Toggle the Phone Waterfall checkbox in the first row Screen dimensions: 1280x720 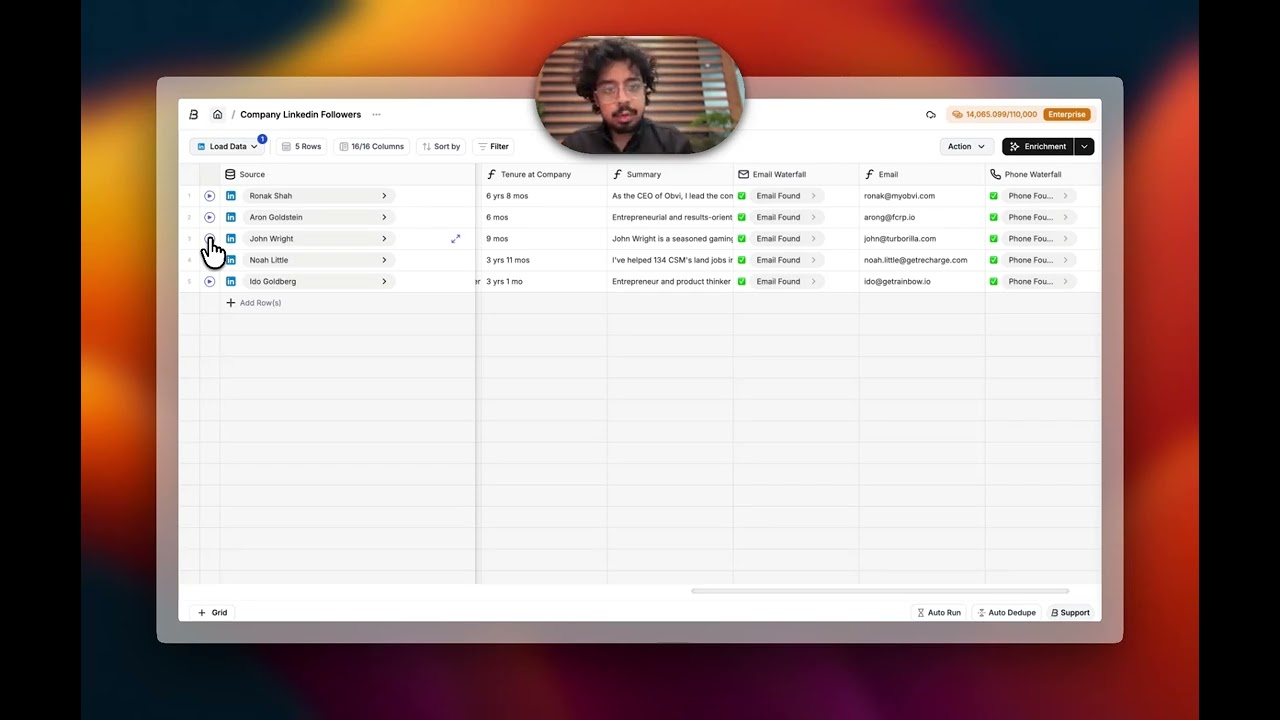(x=994, y=196)
